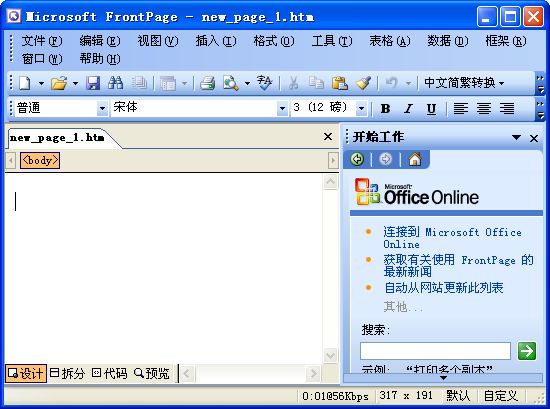Image resolution: width=550 pixels, height=409 pixels.
Task: Toggle Italic formatting
Action: [408, 108]
